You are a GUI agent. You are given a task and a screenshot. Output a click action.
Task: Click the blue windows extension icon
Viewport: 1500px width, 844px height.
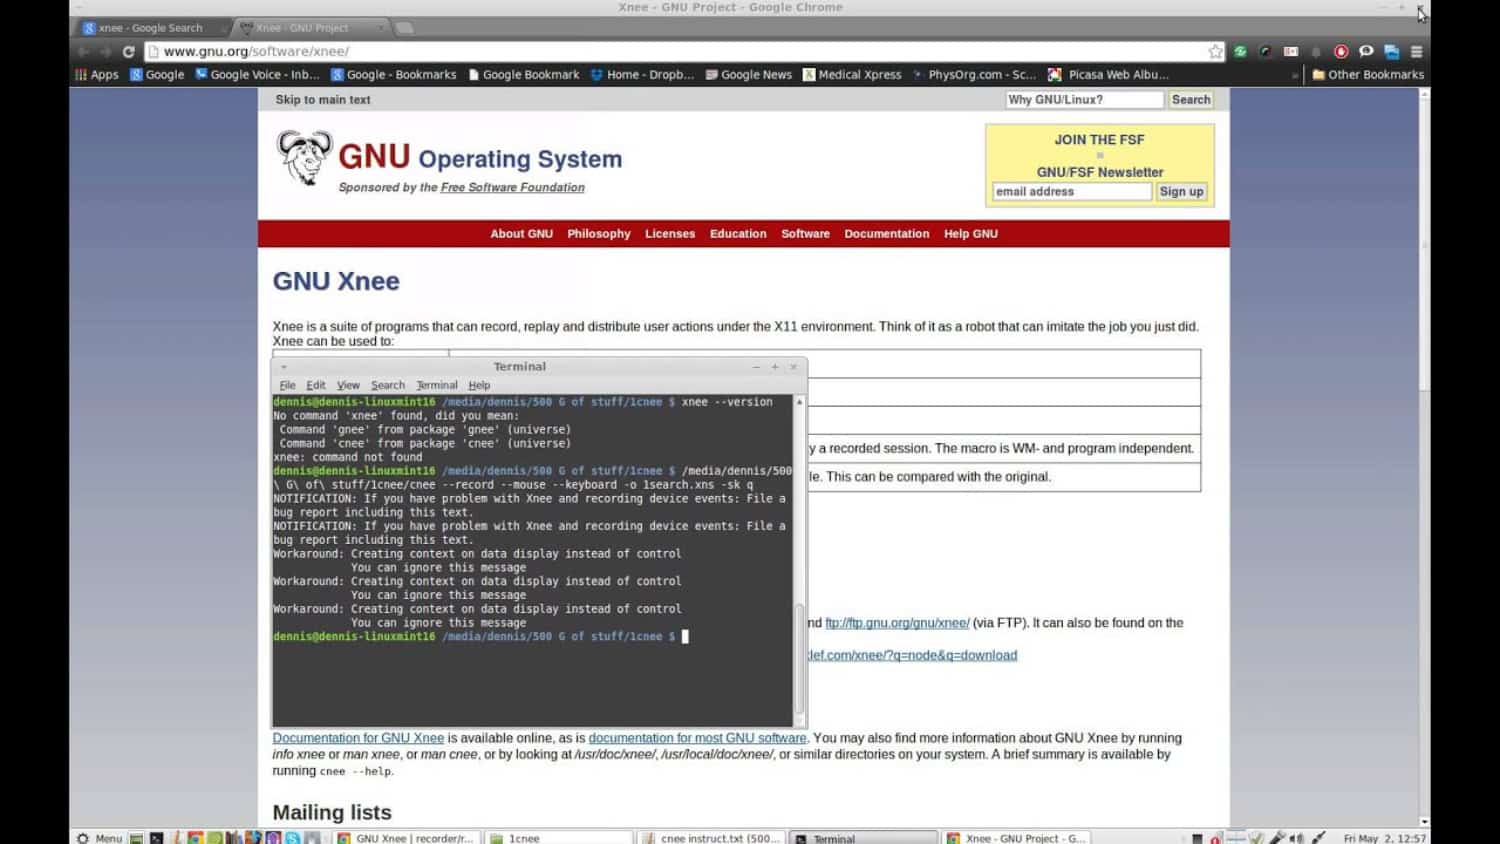click(x=1391, y=51)
